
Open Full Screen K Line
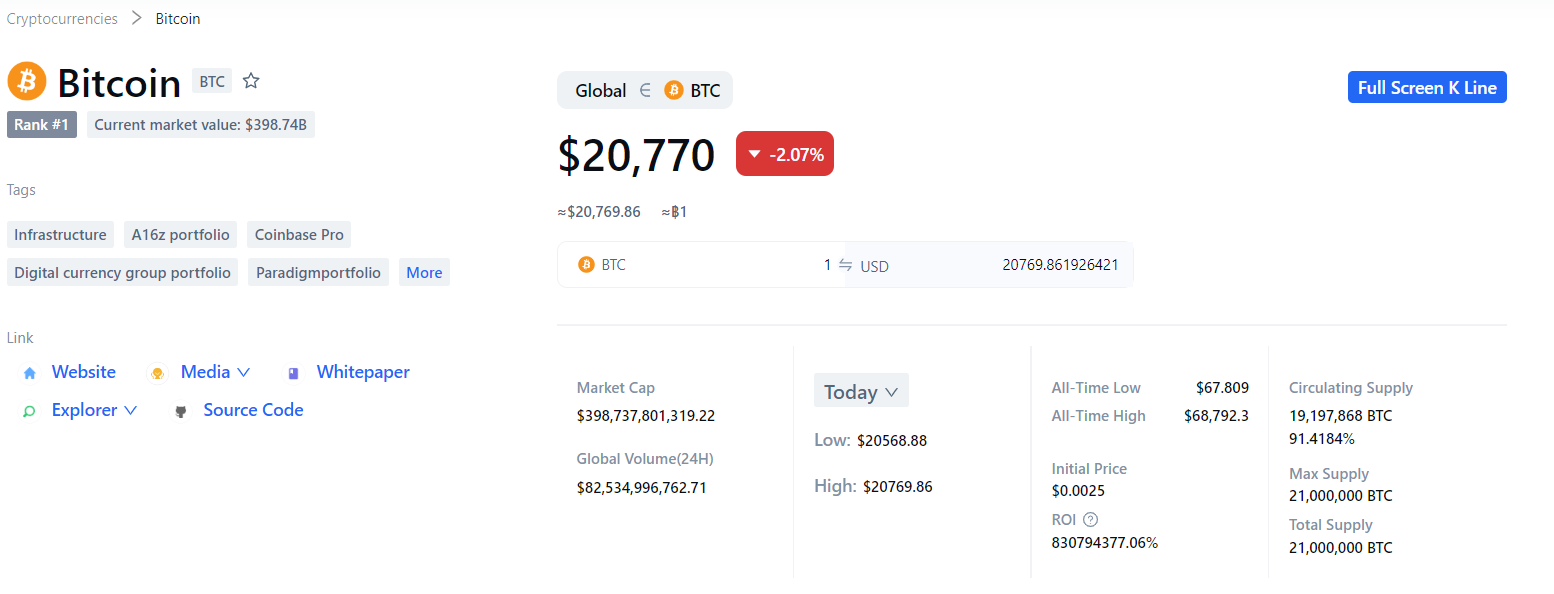pos(1427,88)
